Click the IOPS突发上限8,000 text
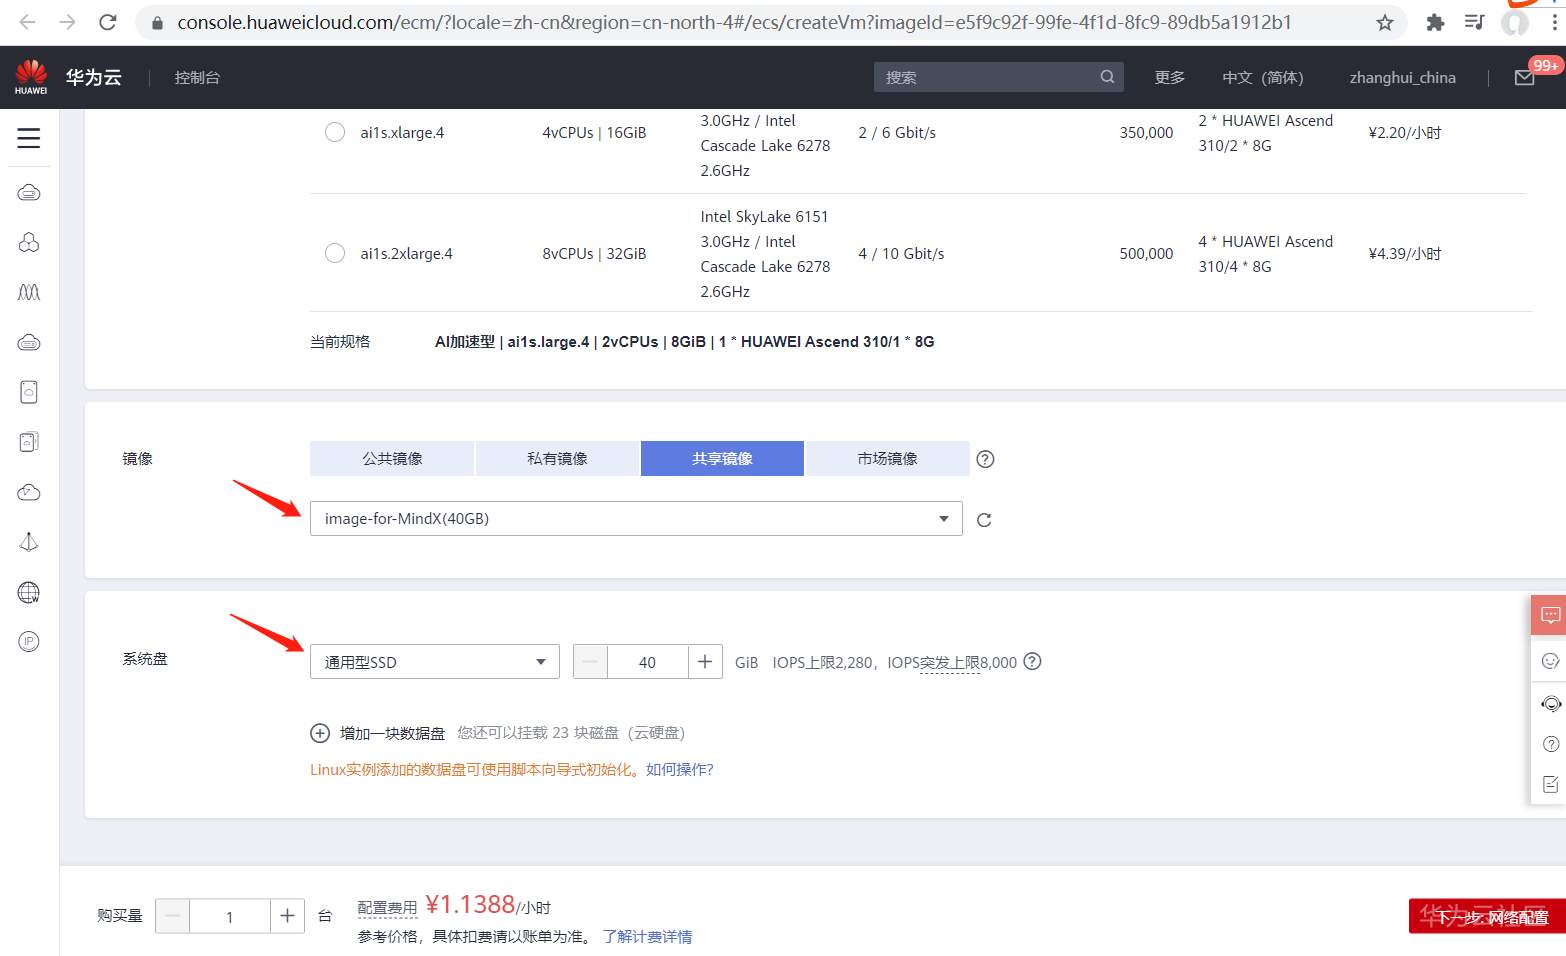1566x956 pixels. coord(952,662)
